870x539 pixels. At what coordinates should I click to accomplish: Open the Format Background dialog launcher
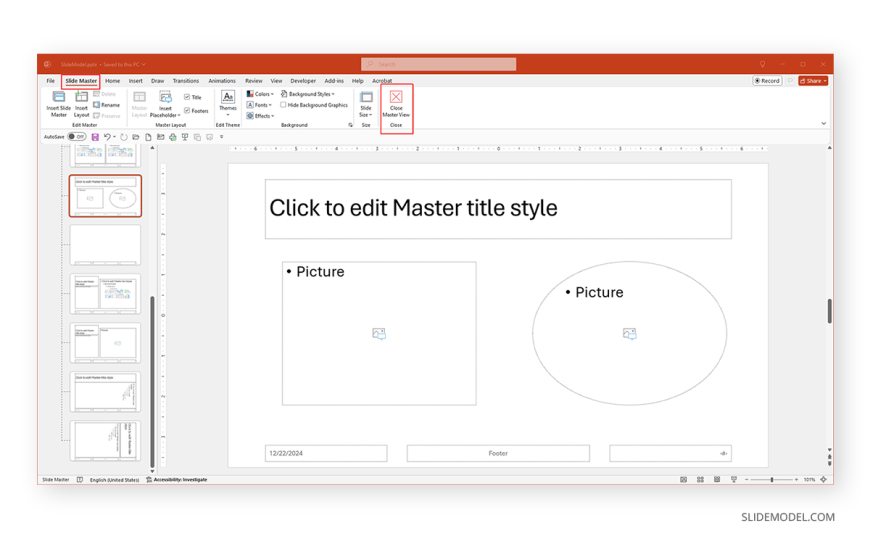tap(350, 125)
